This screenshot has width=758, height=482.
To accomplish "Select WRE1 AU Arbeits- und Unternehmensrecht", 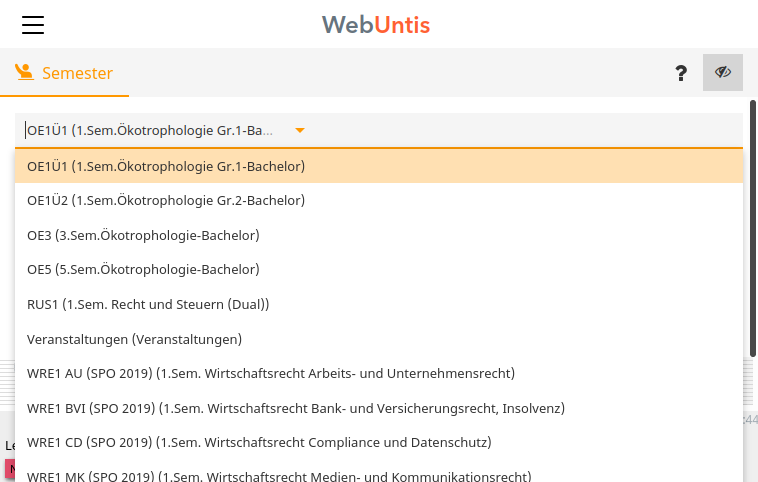I will [x=271, y=373].
